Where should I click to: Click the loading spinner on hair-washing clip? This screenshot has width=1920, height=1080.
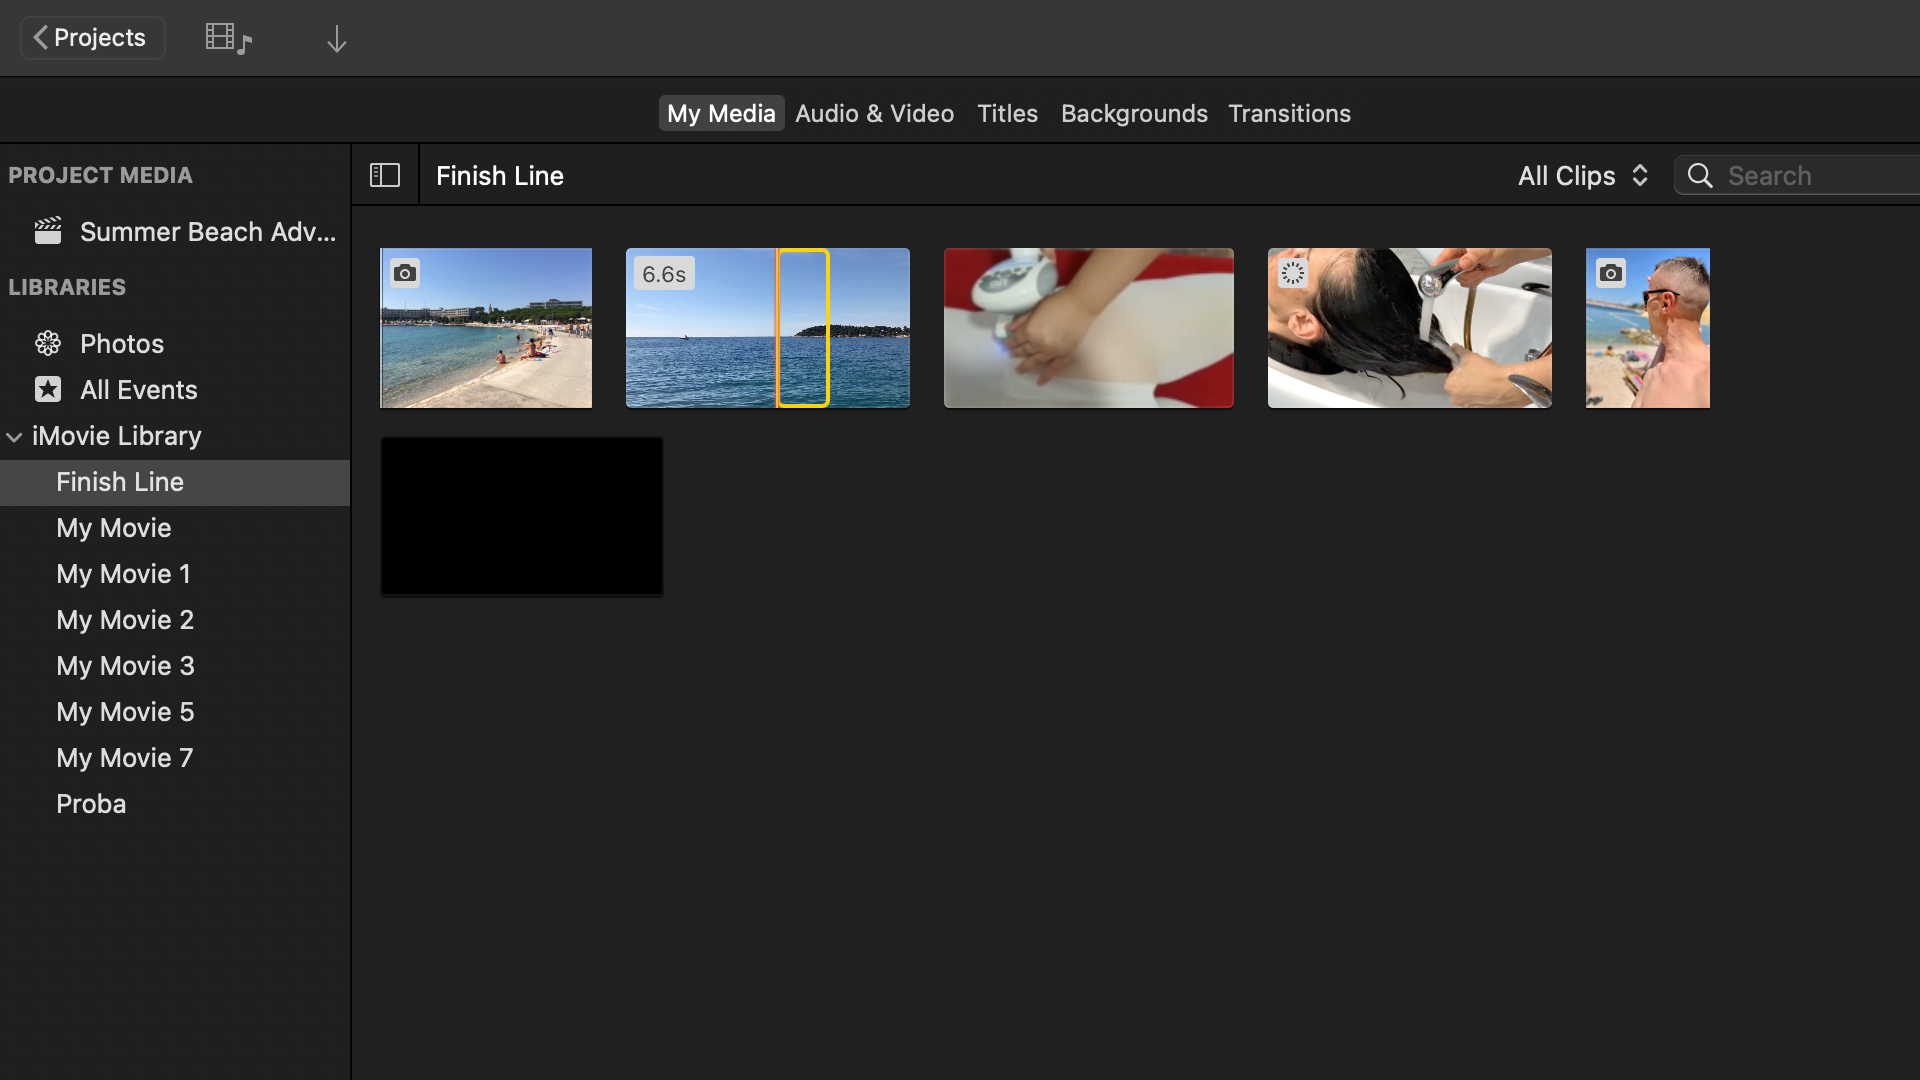pyautogui.click(x=1293, y=273)
